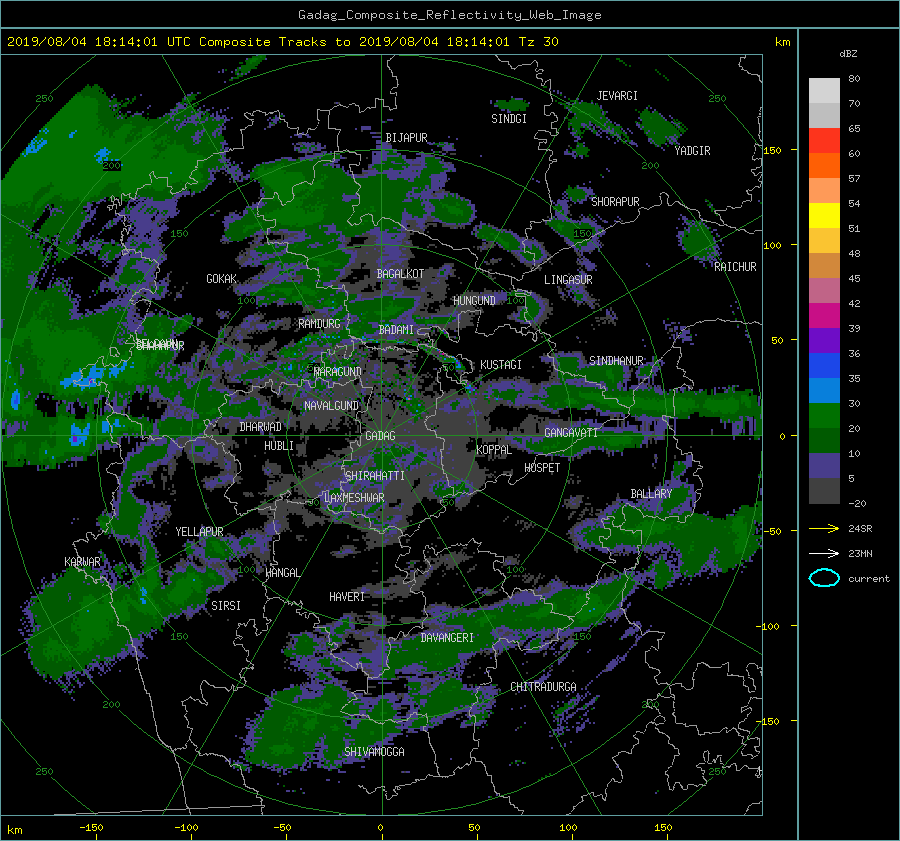Image resolution: width=900 pixels, height=841 pixels.
Task: Click the SHIVAMOGGA city label
Action: [x=374, y=752]
